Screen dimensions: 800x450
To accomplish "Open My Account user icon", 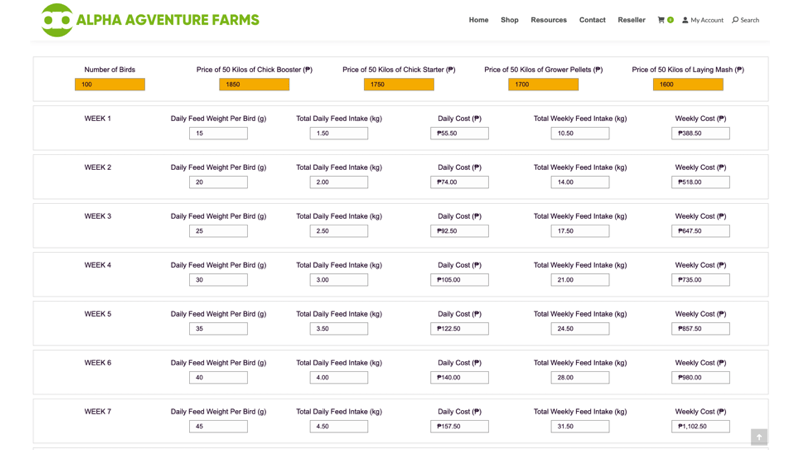I will pos(685,20).
